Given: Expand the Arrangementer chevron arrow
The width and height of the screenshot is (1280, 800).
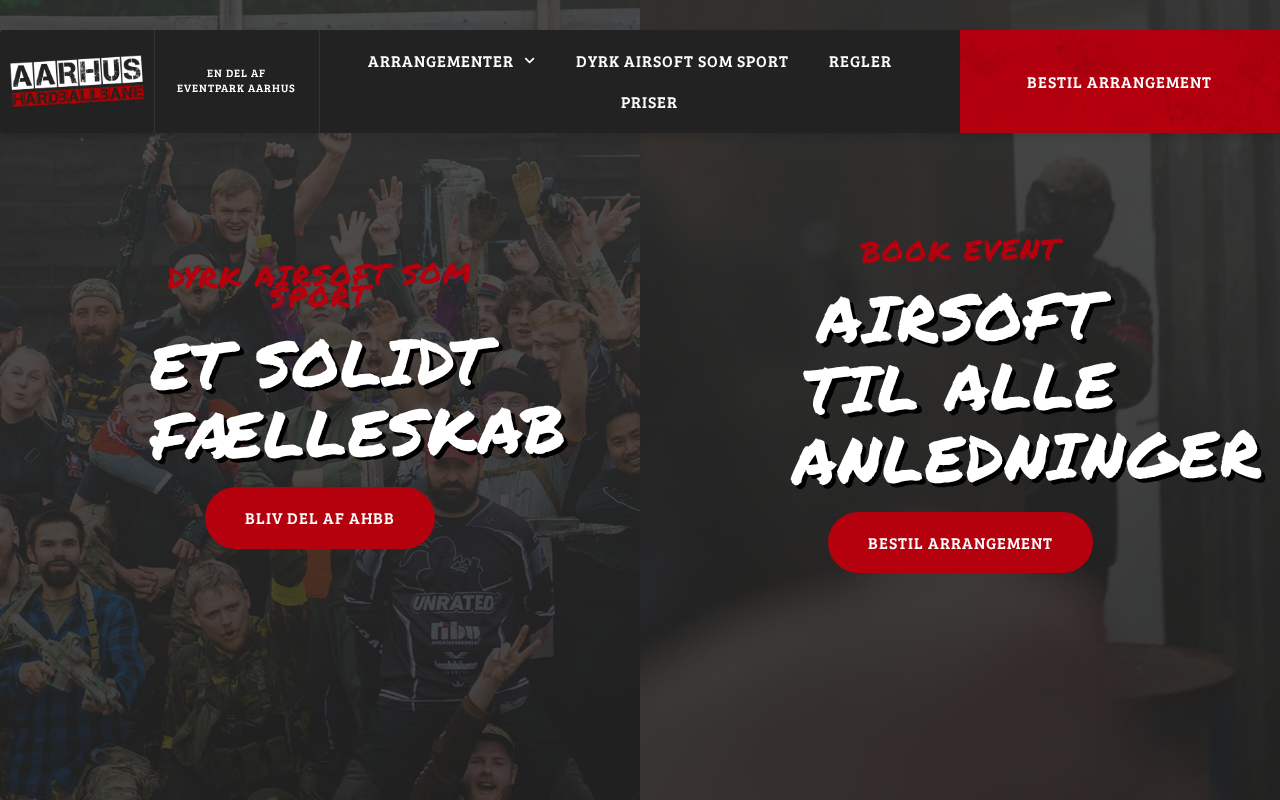Looking at the screenshot, I should (529, 61).
